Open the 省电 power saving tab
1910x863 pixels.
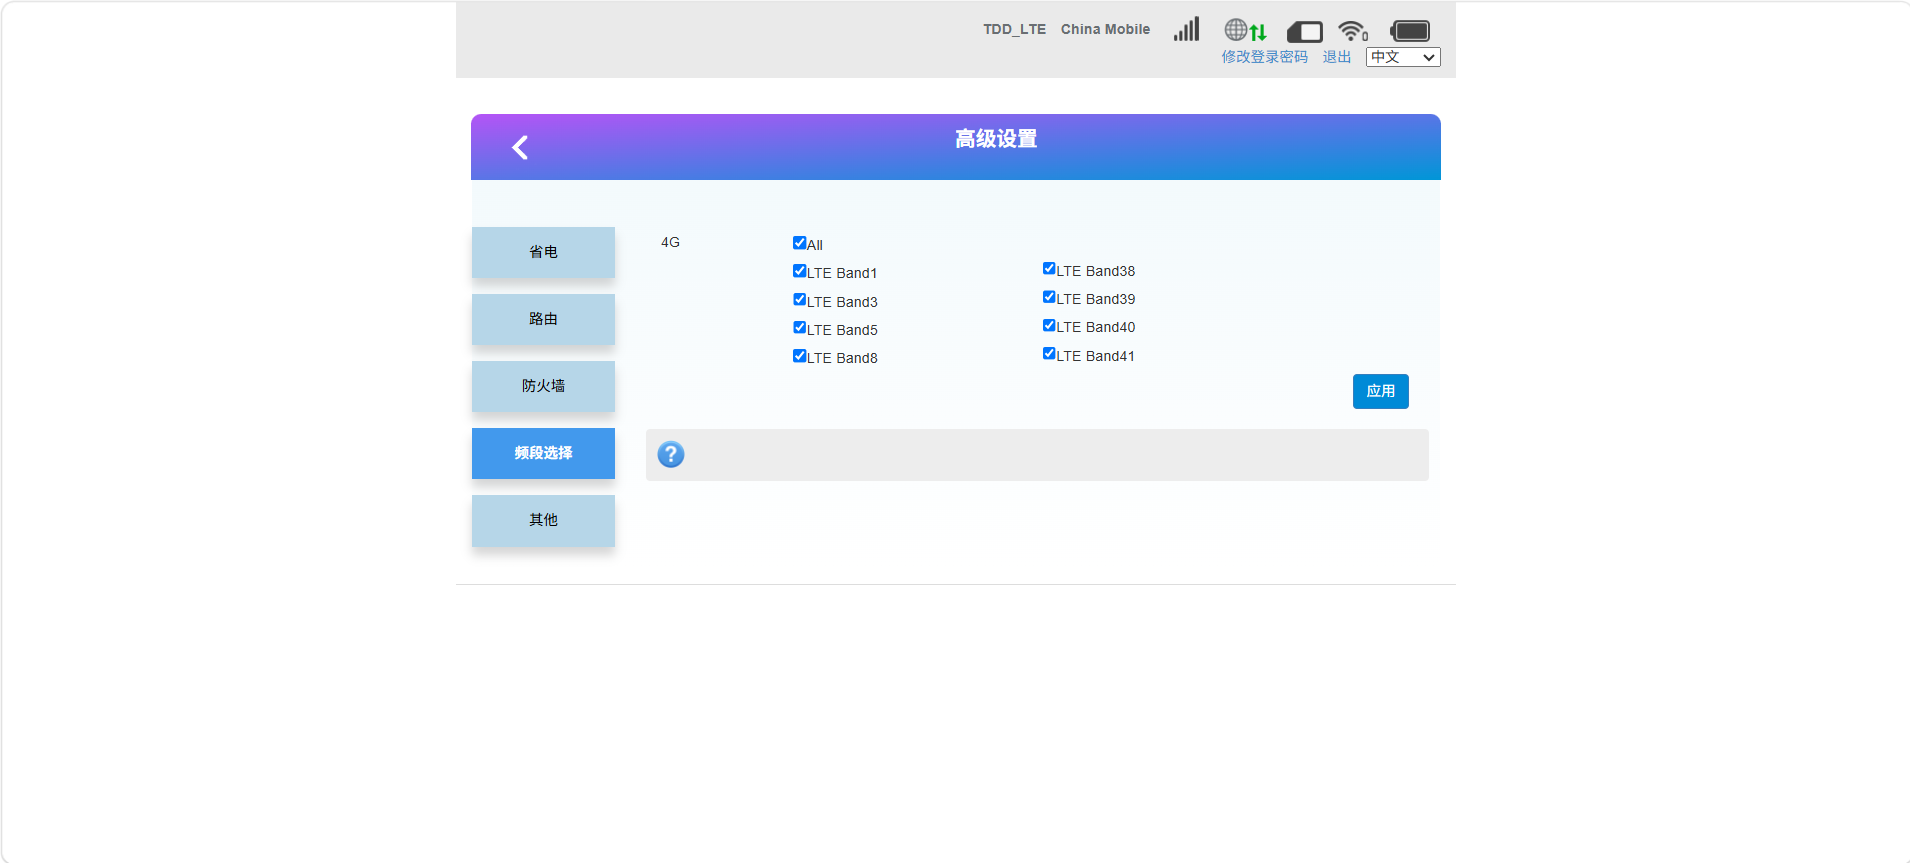[x=543, y=252]
